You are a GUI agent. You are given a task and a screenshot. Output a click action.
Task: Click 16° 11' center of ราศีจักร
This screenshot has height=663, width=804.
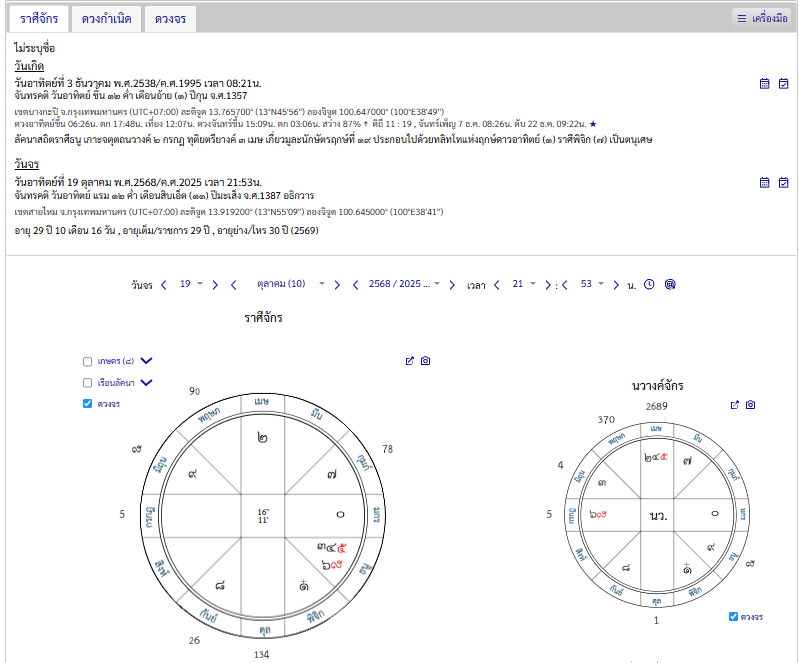[x=263, y=516]
